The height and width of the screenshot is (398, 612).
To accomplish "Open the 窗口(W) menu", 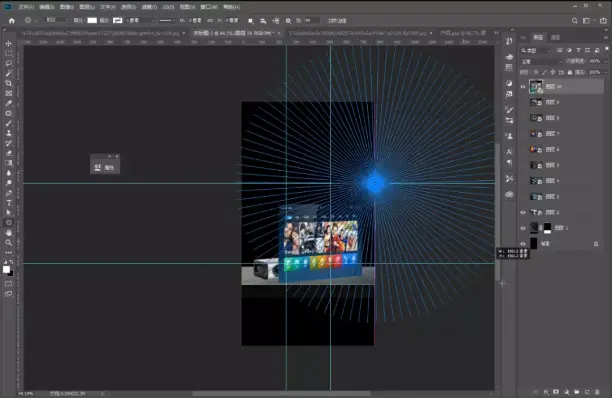I will point(209,7).
